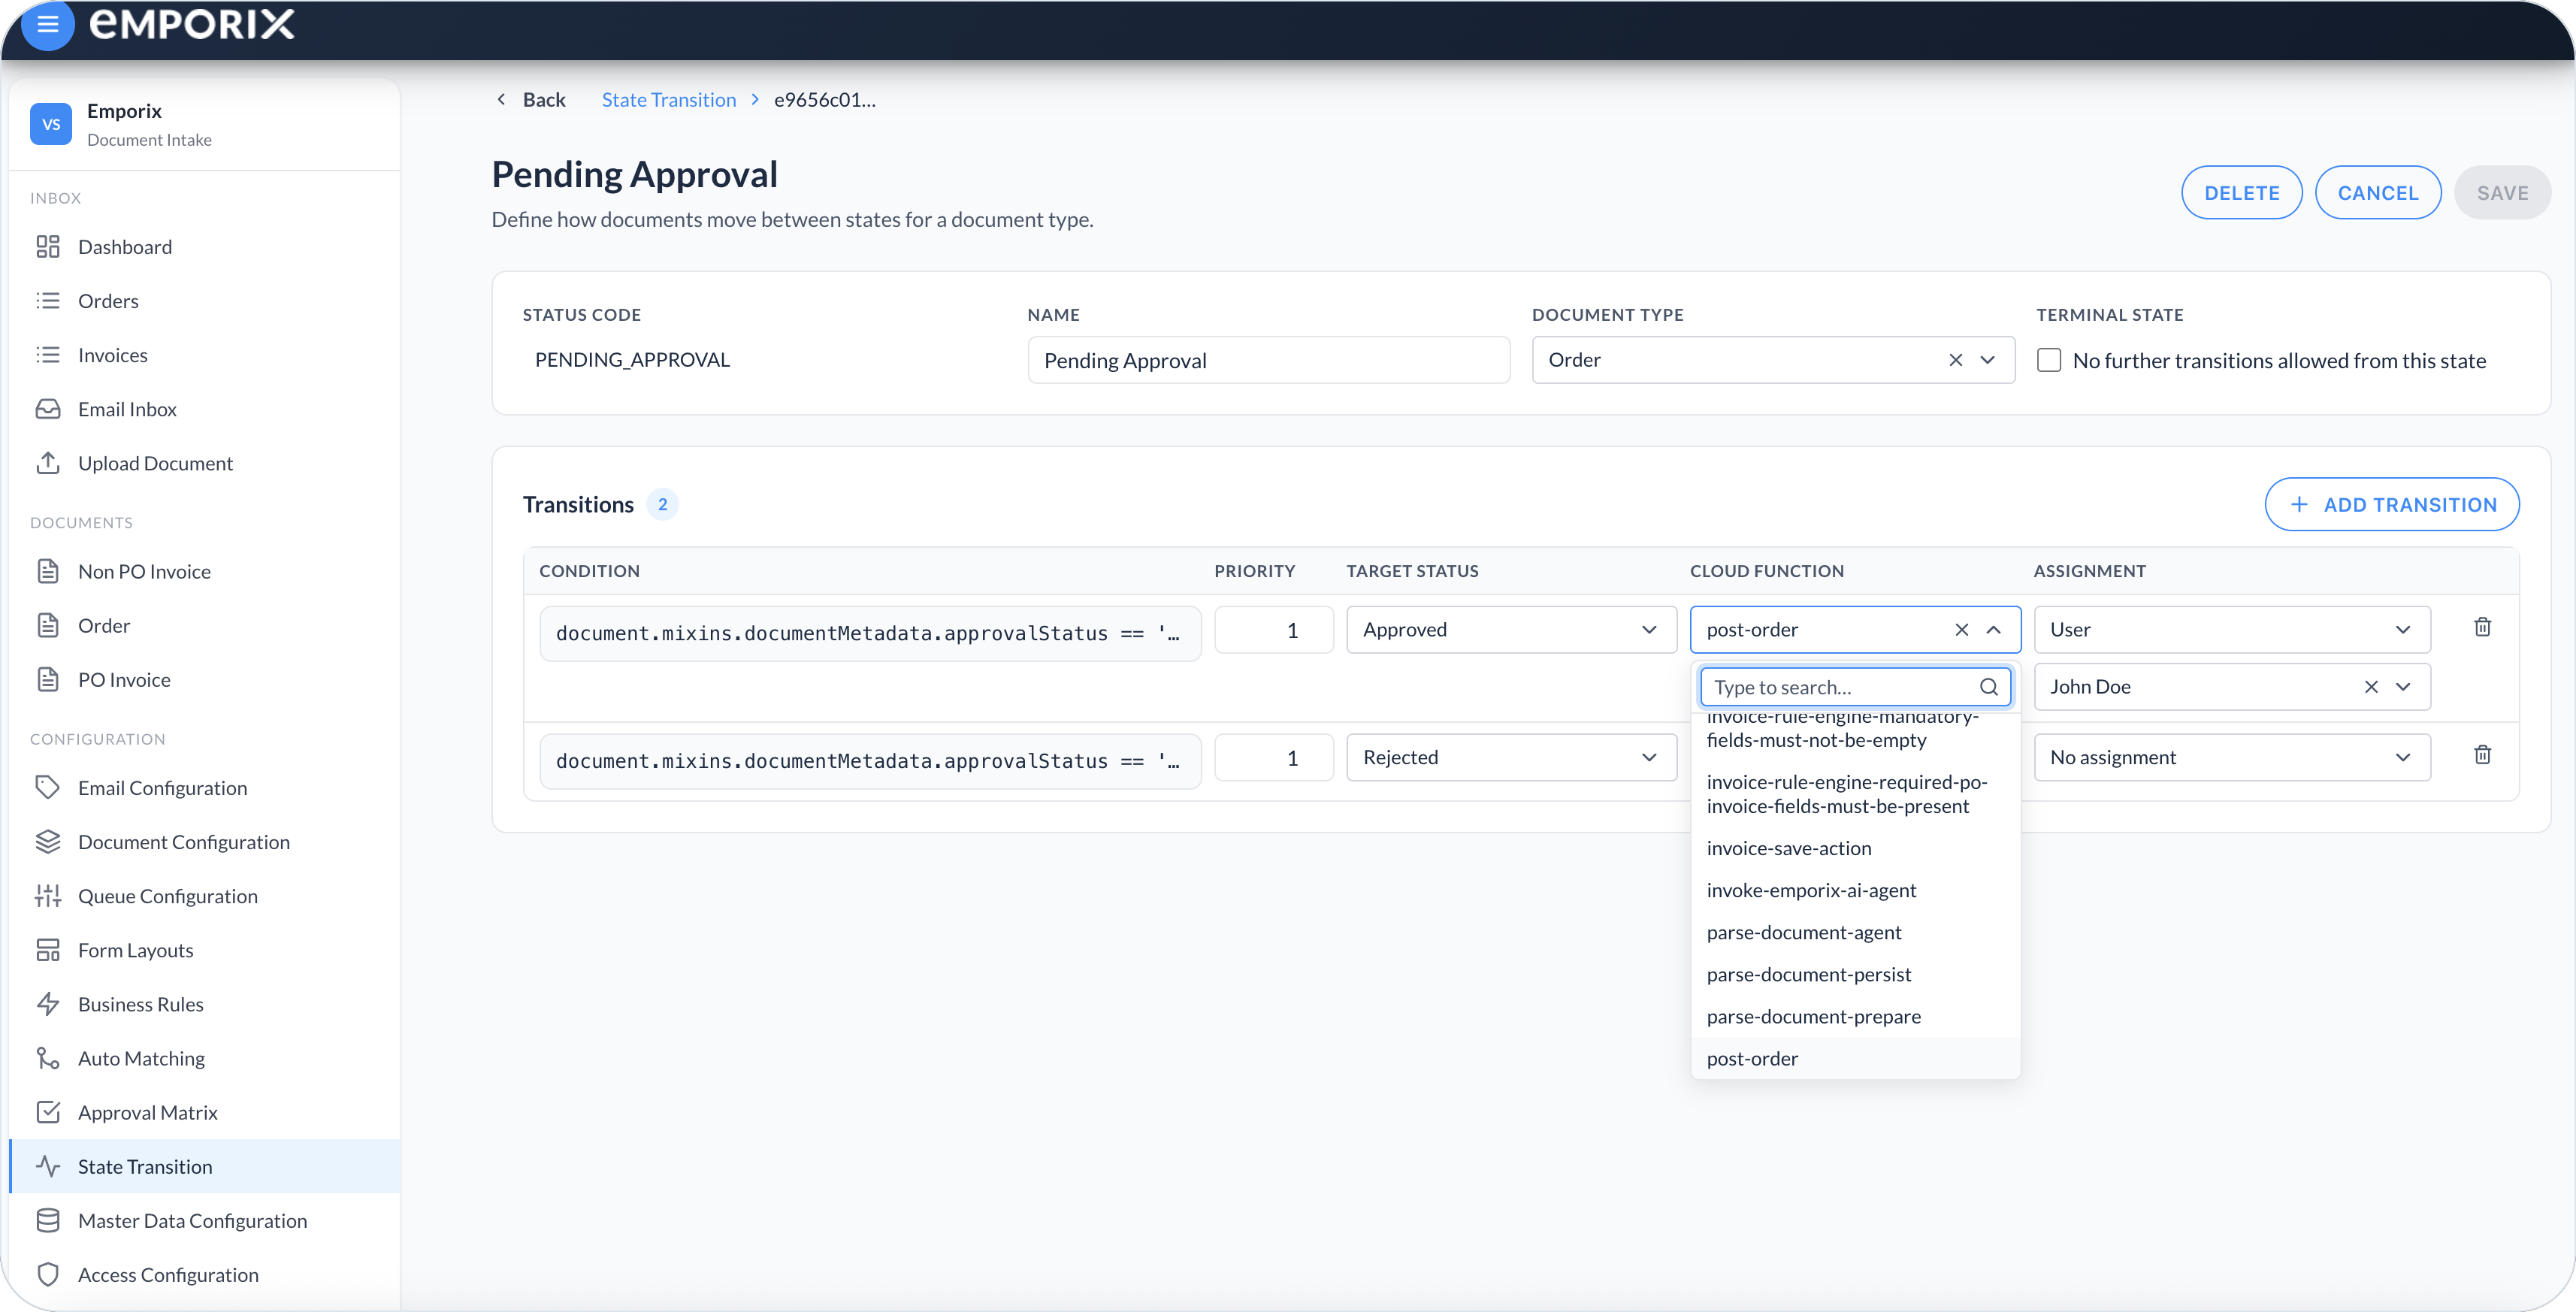2576x1312 pixels.
Task: Click the search magnifier in function dropdown
Action: 1988,687
